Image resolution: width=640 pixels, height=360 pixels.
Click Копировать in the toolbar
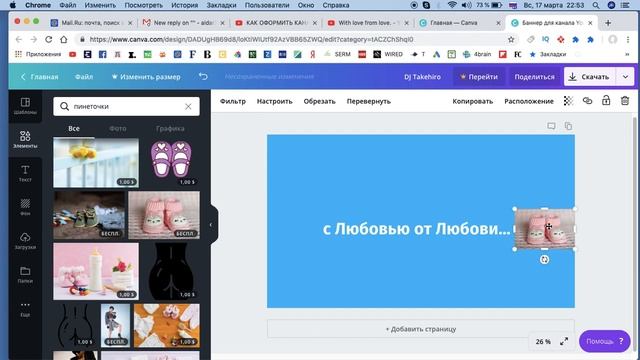tap(473, 101)
